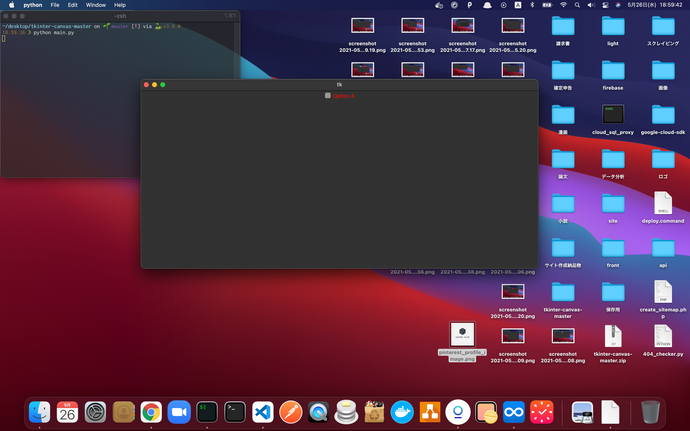690x431 pixels.
Task: Click the Bluetooth icon in menu bar
Action: click(532, 5)
